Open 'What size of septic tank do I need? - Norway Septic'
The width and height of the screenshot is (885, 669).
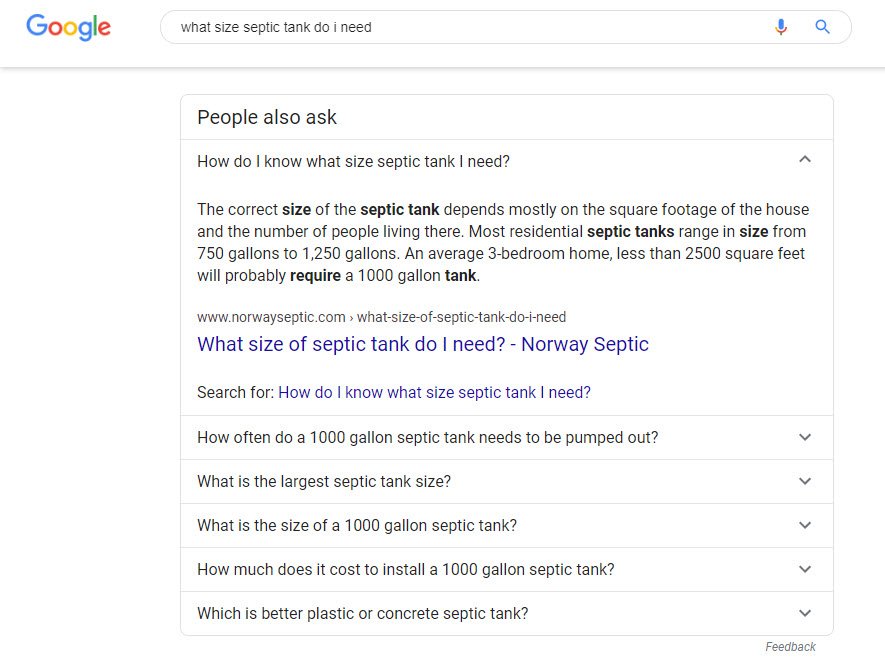pyautogui.click(x=423, y=344)
